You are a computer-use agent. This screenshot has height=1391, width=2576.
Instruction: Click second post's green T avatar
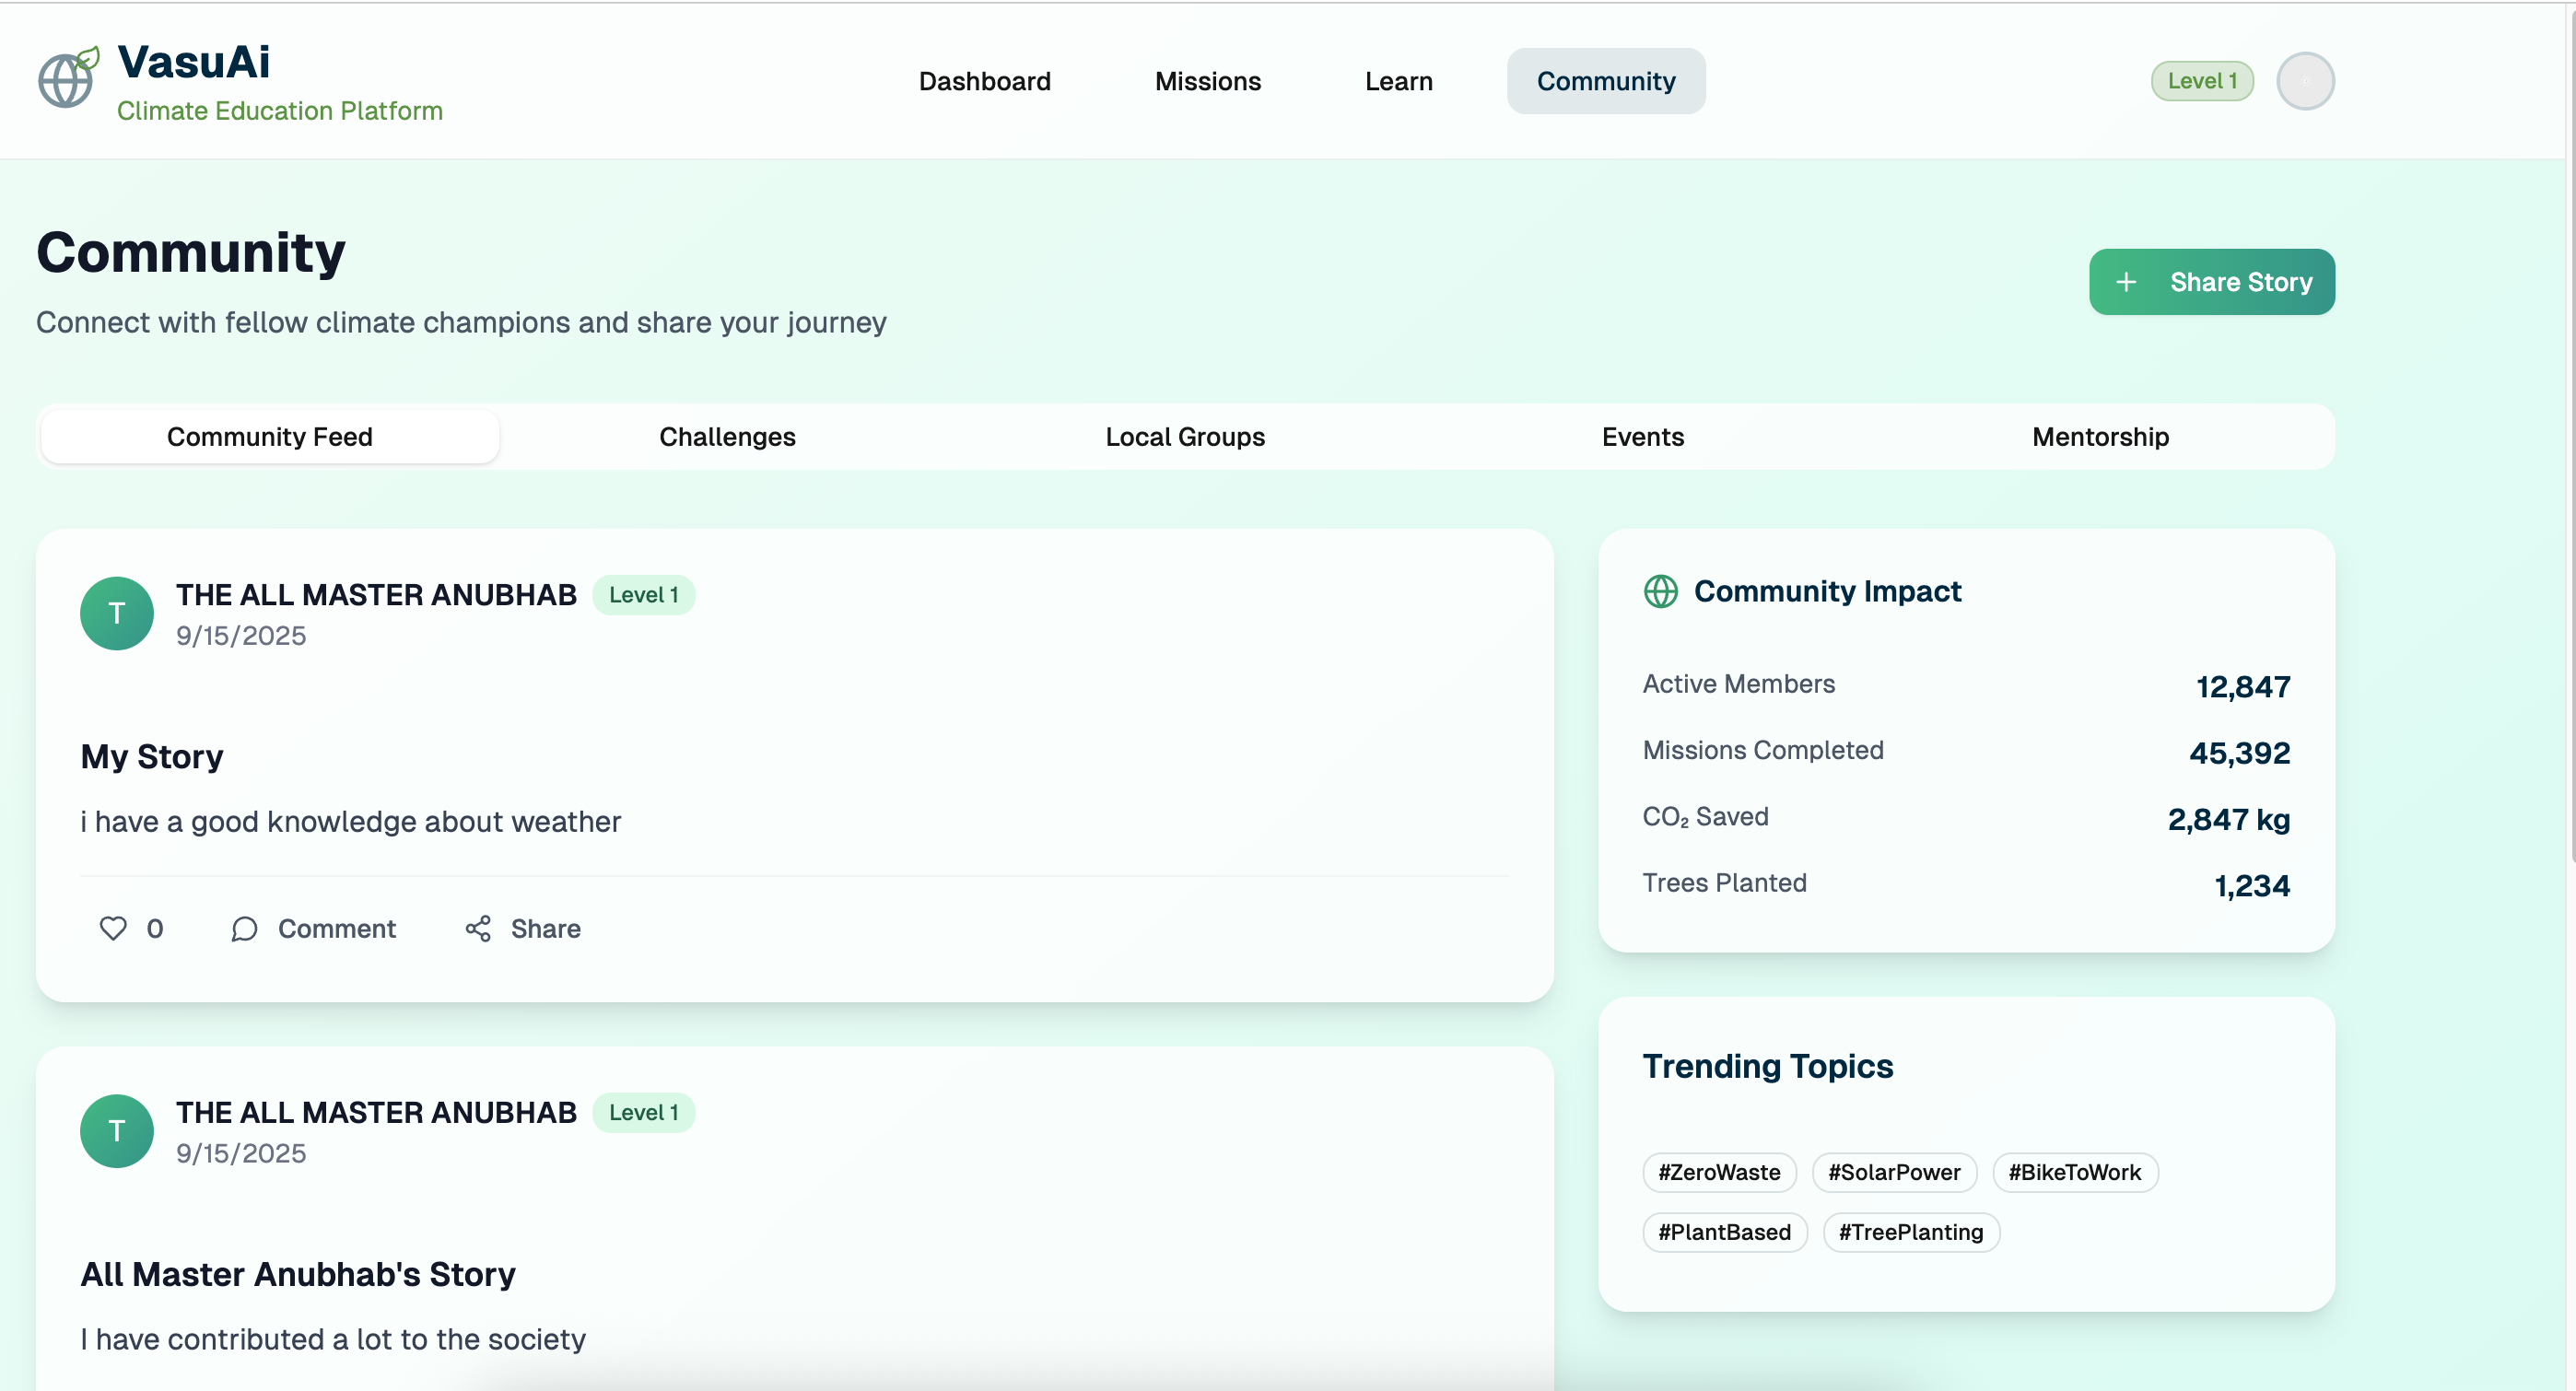click(117, 1131)
